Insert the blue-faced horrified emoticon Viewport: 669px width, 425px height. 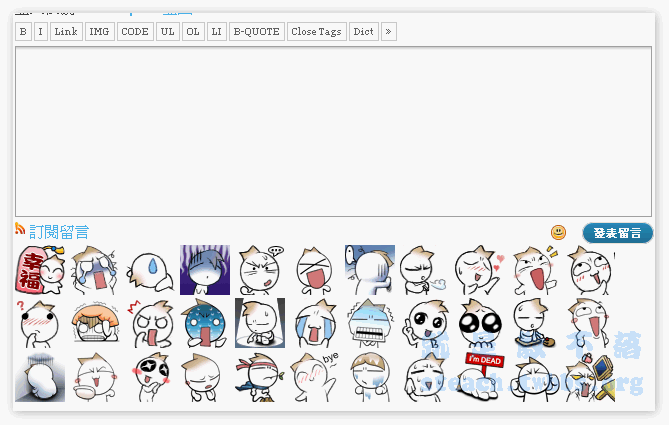click(205, 323)
